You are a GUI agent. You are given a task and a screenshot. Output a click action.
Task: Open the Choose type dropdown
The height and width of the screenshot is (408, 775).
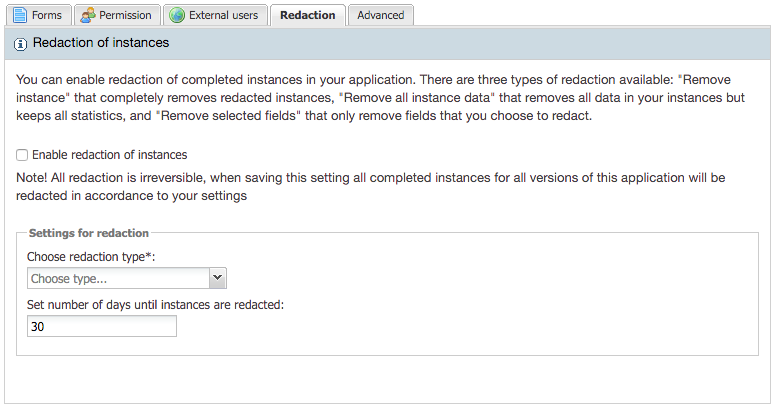[118, 279]
